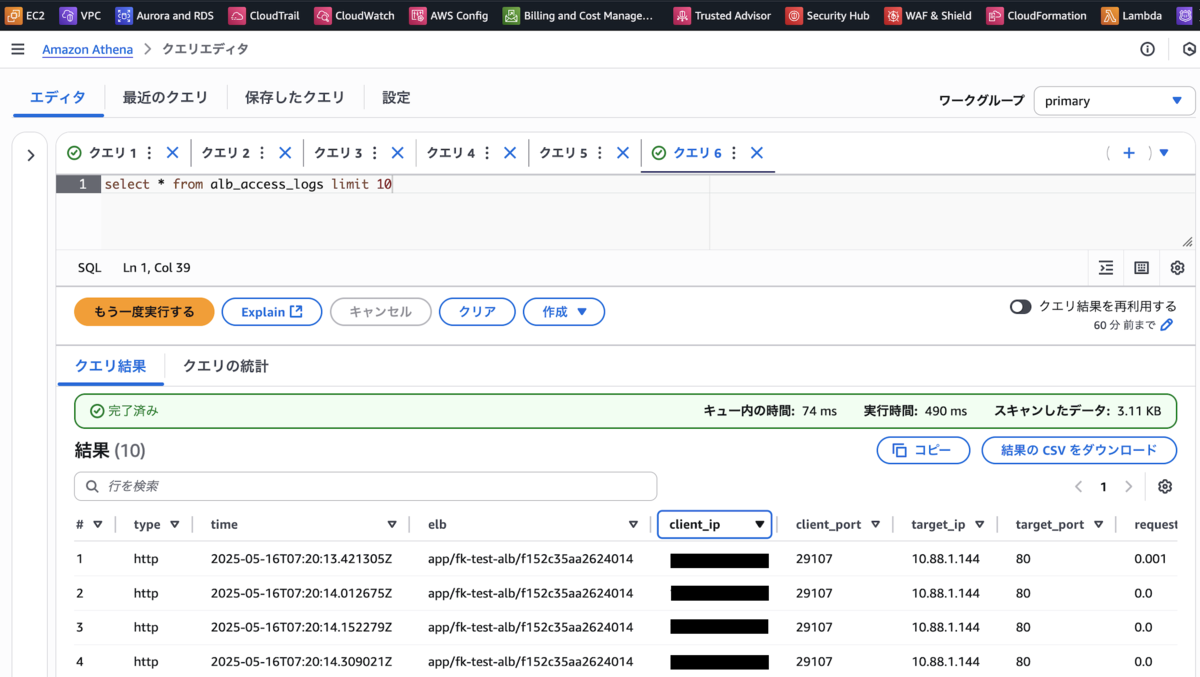Click the editor resize handle corner
This screenshot has height=677, width=1200.
click(1187, 242)
